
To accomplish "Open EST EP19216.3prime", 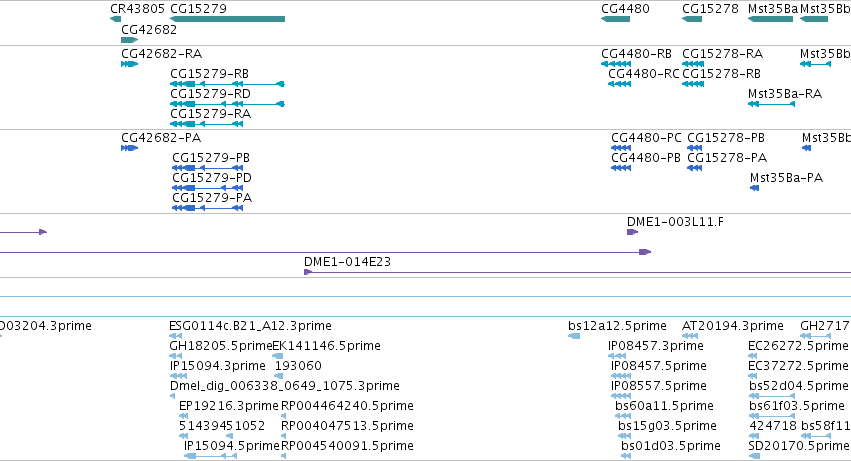I will pos(228,407).
